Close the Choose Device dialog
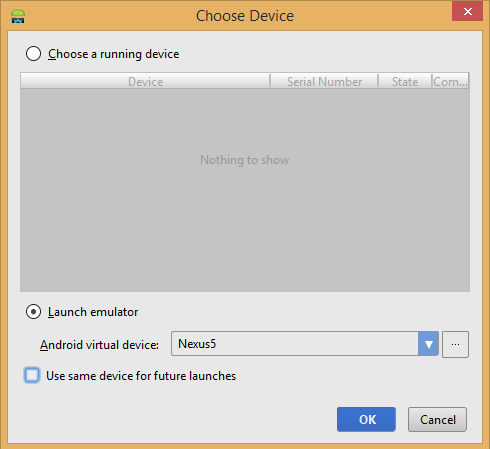This screenshot has width=490, height=449. (467, 12)
